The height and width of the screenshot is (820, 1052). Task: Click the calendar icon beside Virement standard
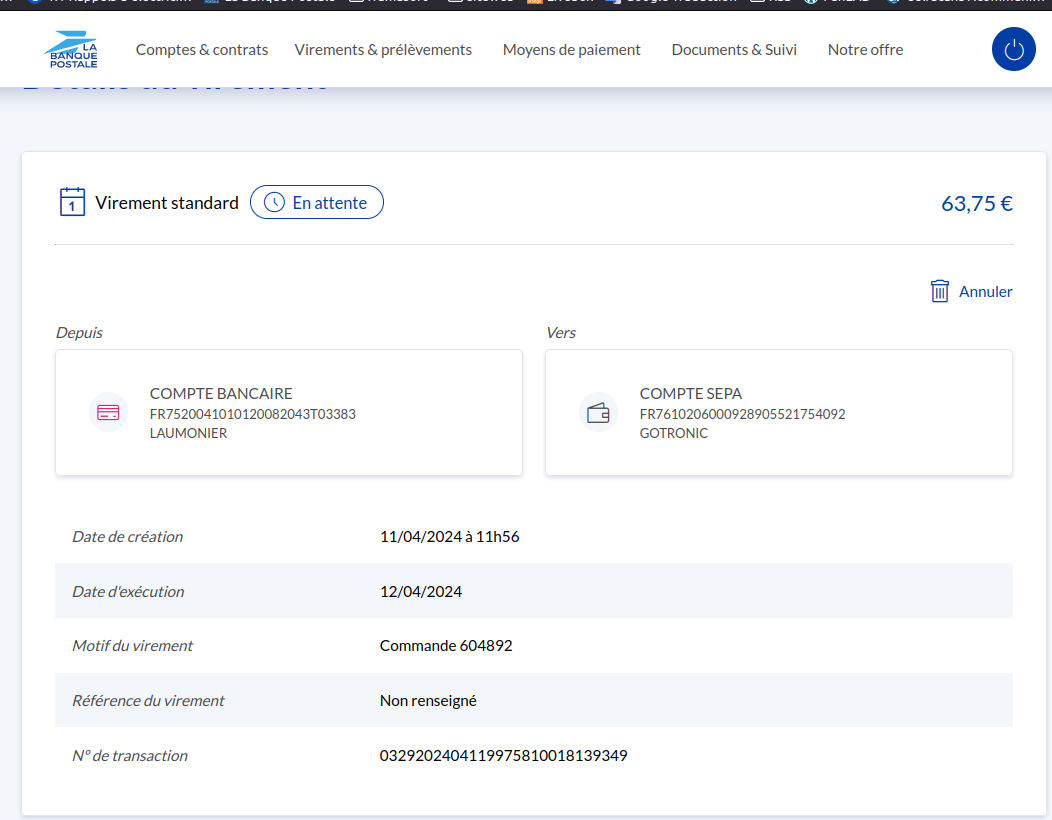pyautogui.click(x=72, y=202)
